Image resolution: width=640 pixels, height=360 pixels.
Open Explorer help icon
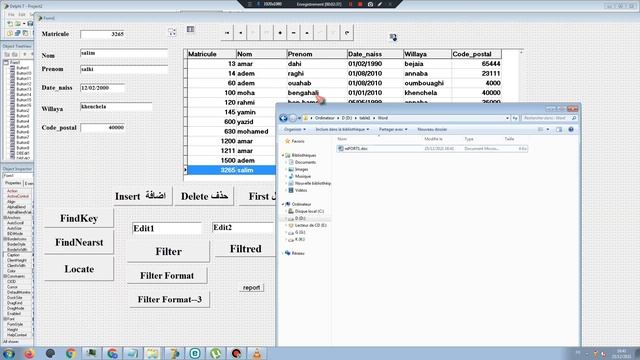571,129
